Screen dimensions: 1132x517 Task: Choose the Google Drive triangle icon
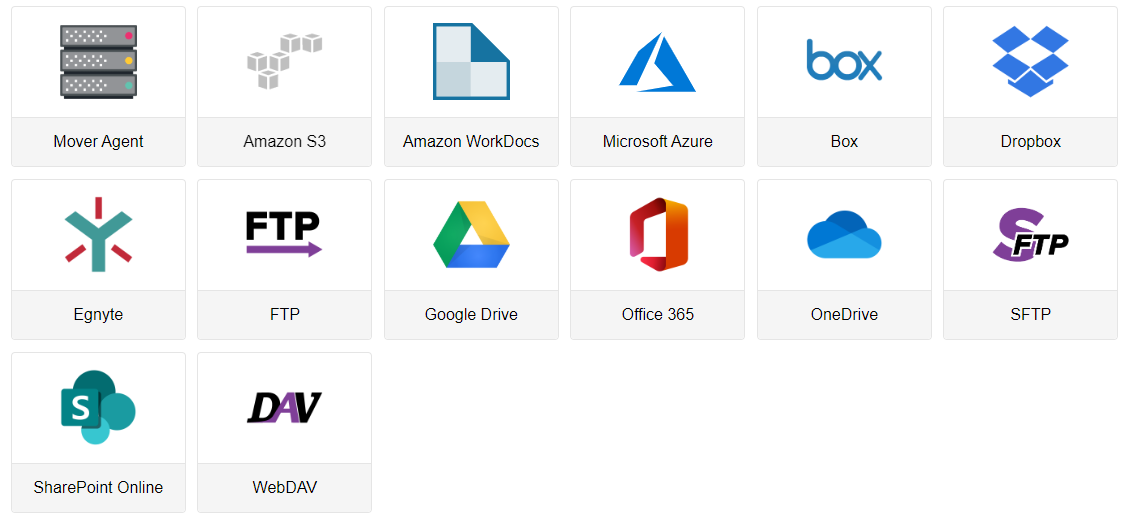pyautogui.click(x=471, y=235)
